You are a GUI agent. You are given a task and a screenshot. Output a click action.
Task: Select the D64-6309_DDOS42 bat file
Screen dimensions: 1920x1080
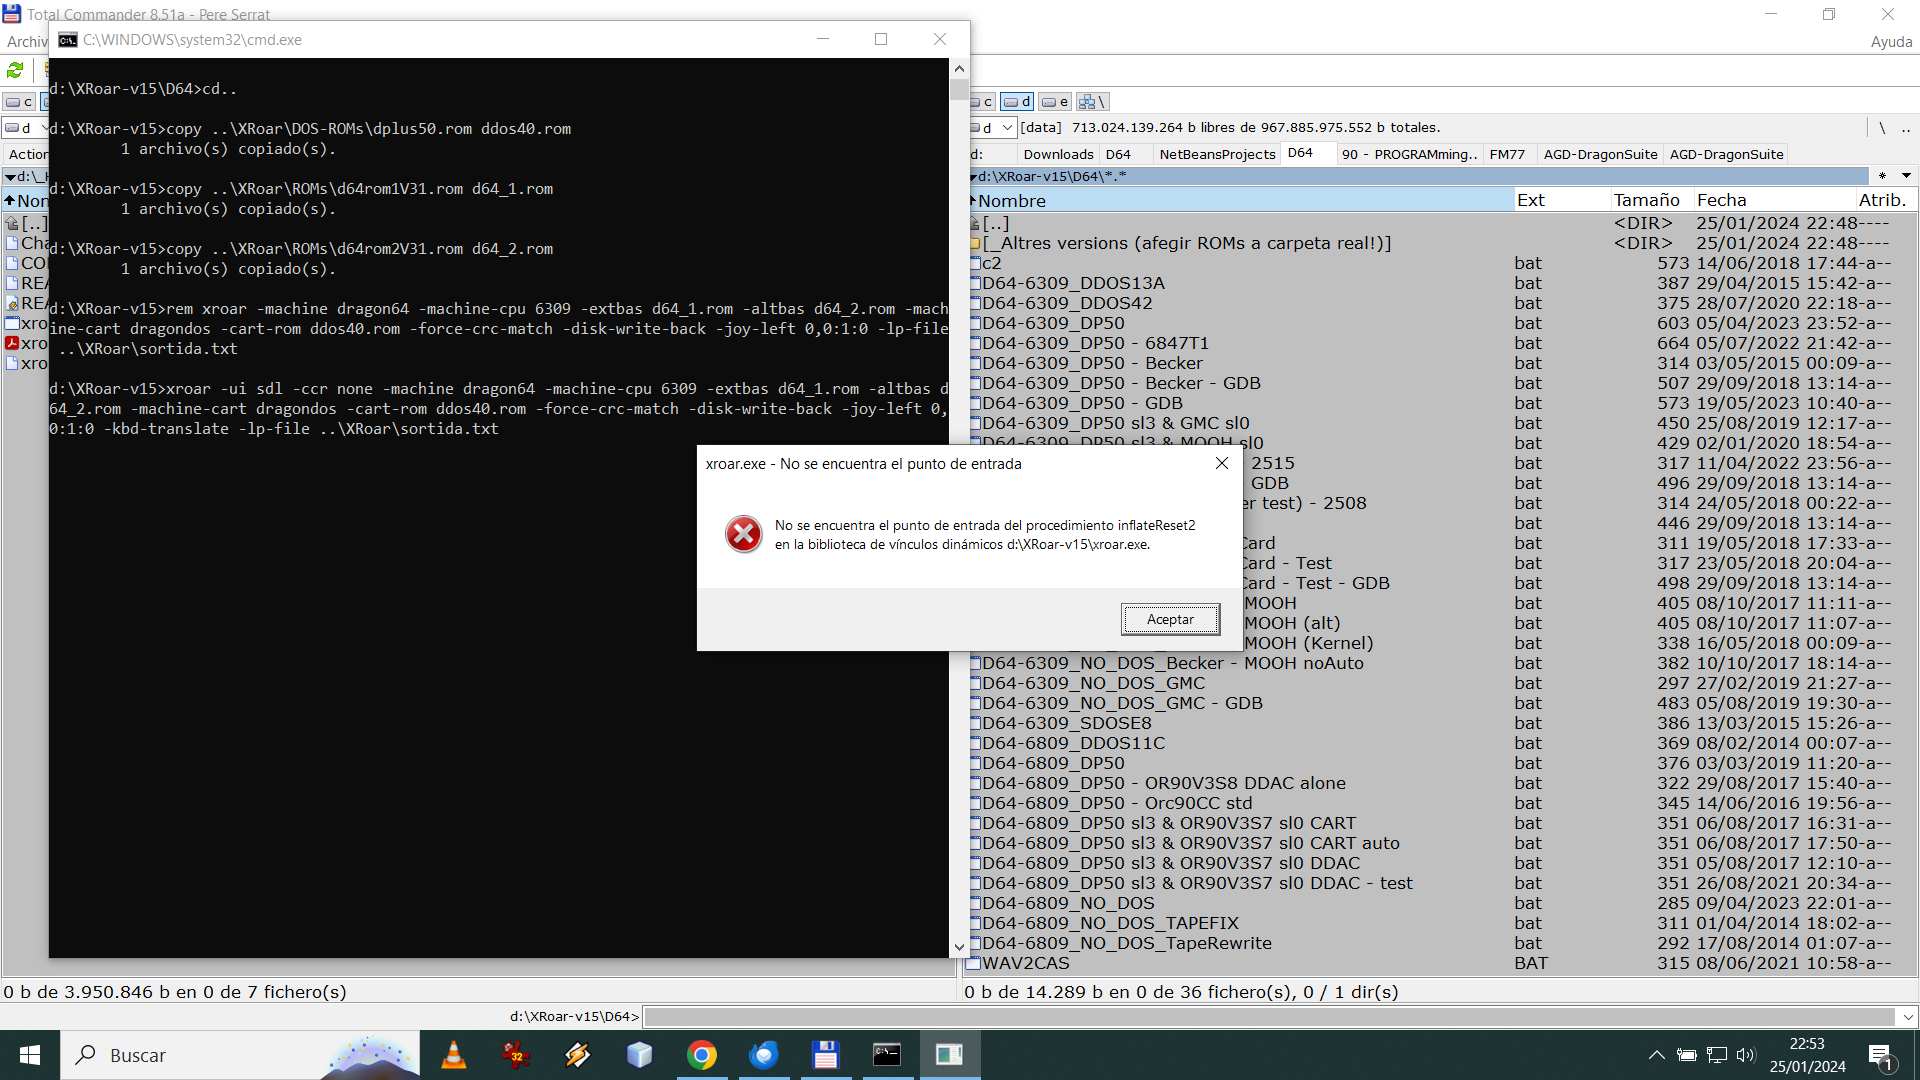(x=1067, y=303)
